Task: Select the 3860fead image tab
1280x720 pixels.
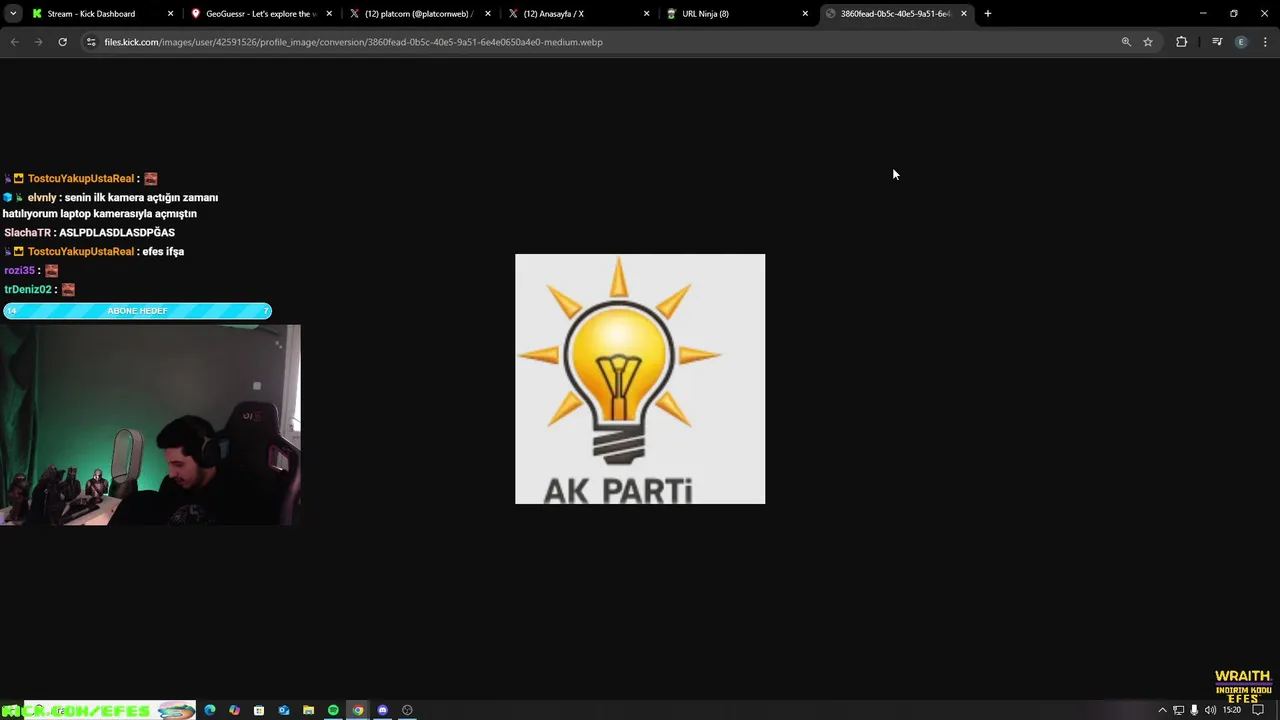Action: pyautogui.click(x=895, y=14)
